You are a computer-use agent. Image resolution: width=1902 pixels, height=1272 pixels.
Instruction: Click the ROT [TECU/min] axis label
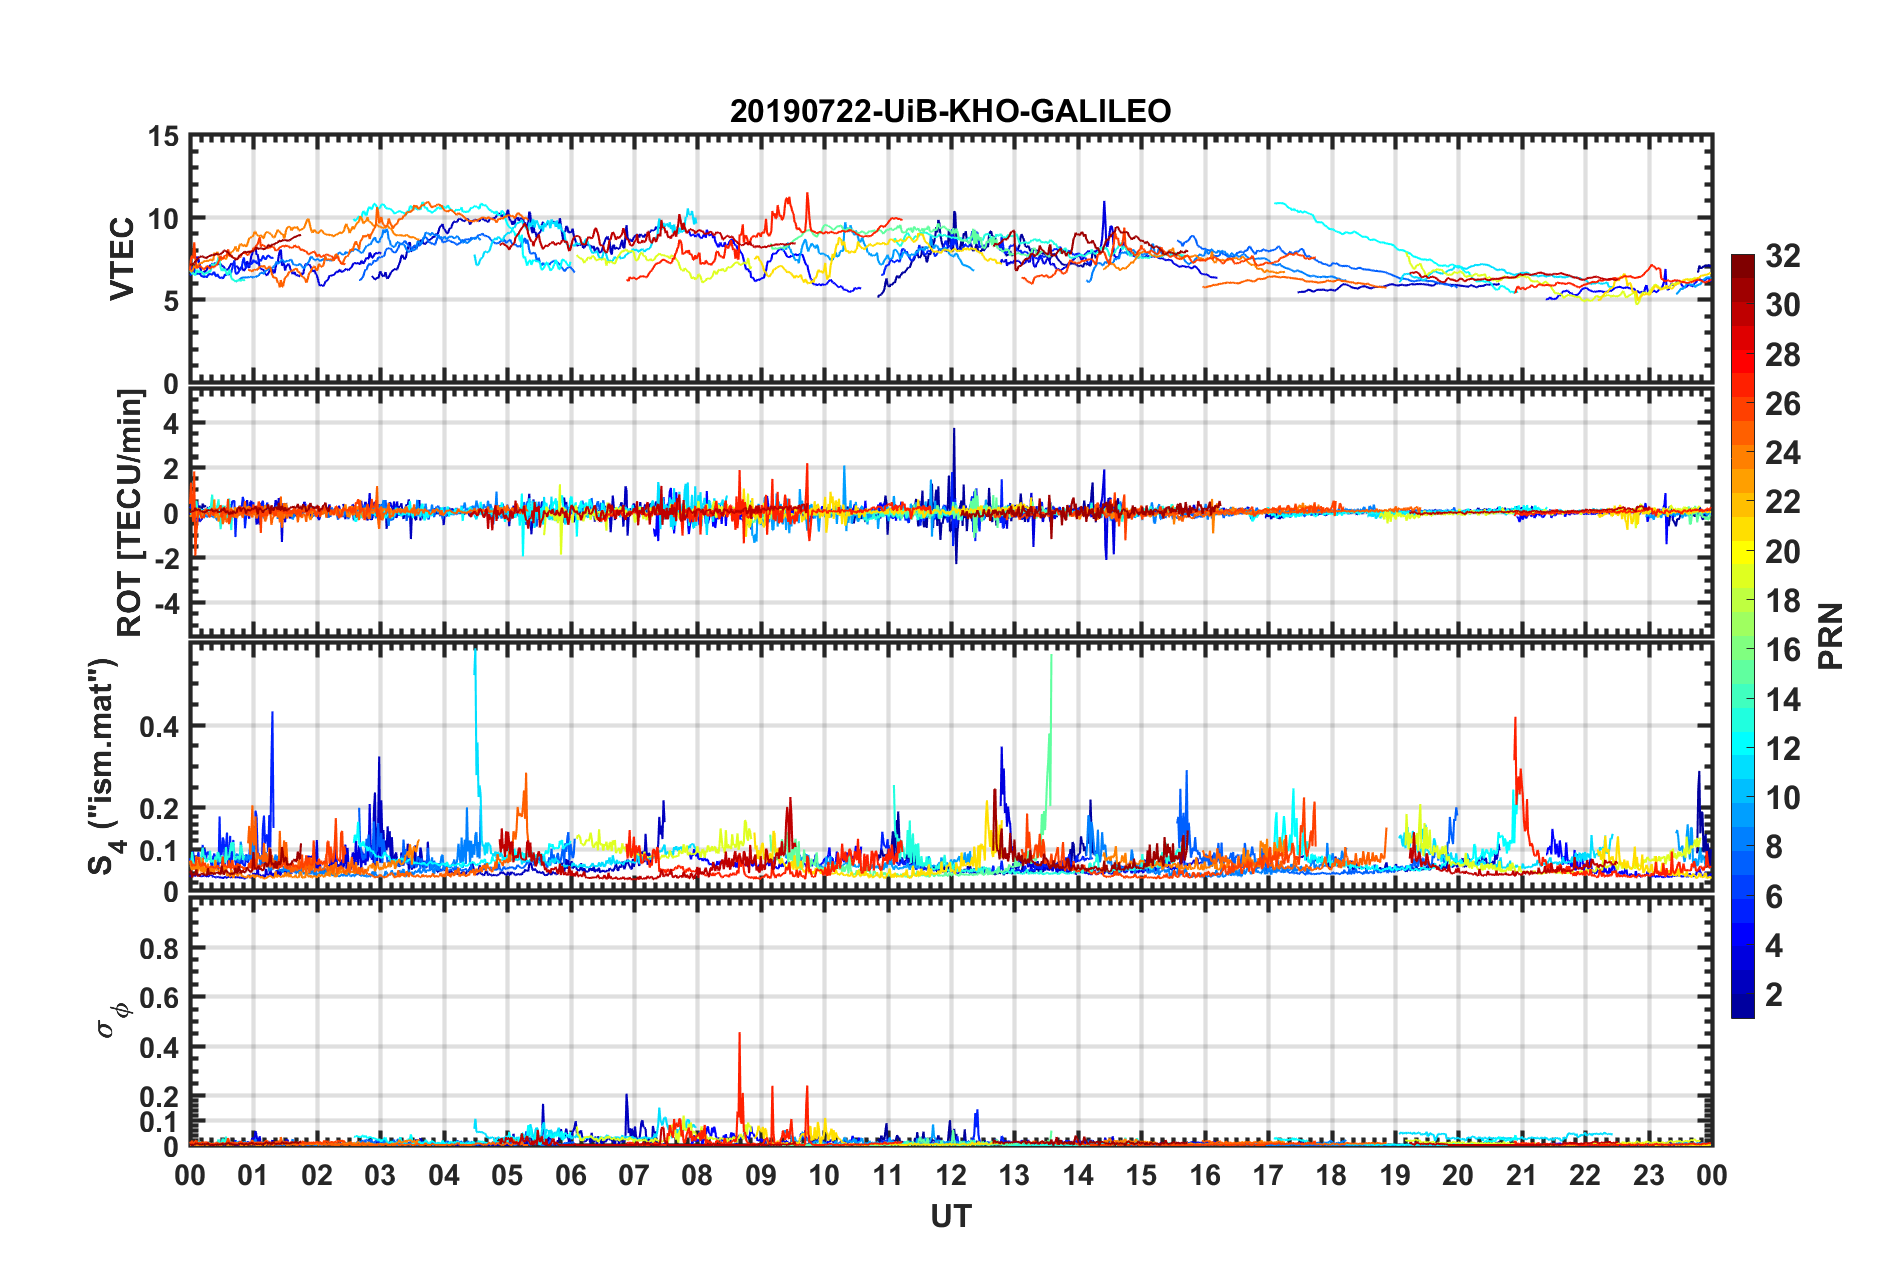[130, 513]
